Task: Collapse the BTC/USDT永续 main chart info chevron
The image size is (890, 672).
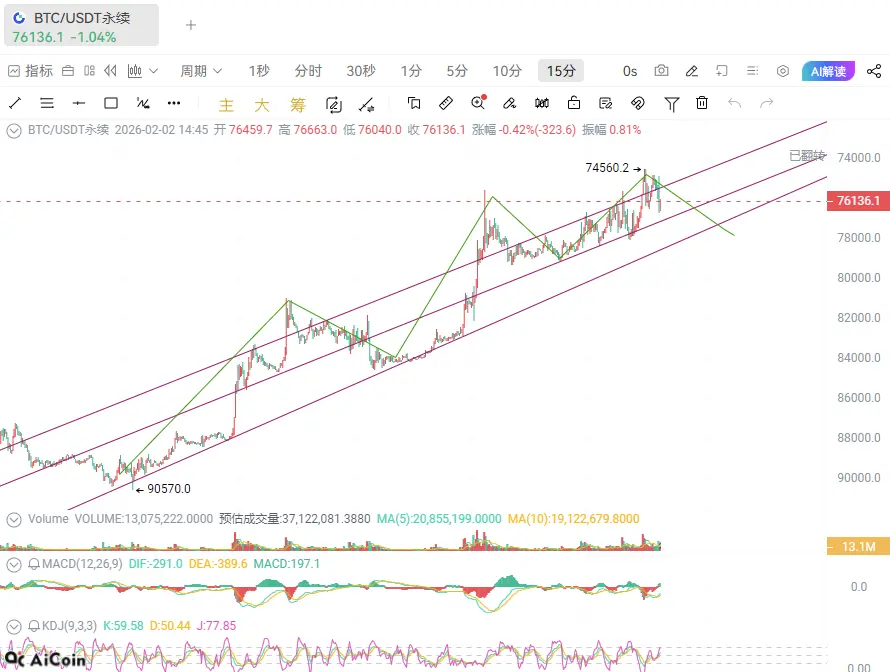Action: click(14, 131)
